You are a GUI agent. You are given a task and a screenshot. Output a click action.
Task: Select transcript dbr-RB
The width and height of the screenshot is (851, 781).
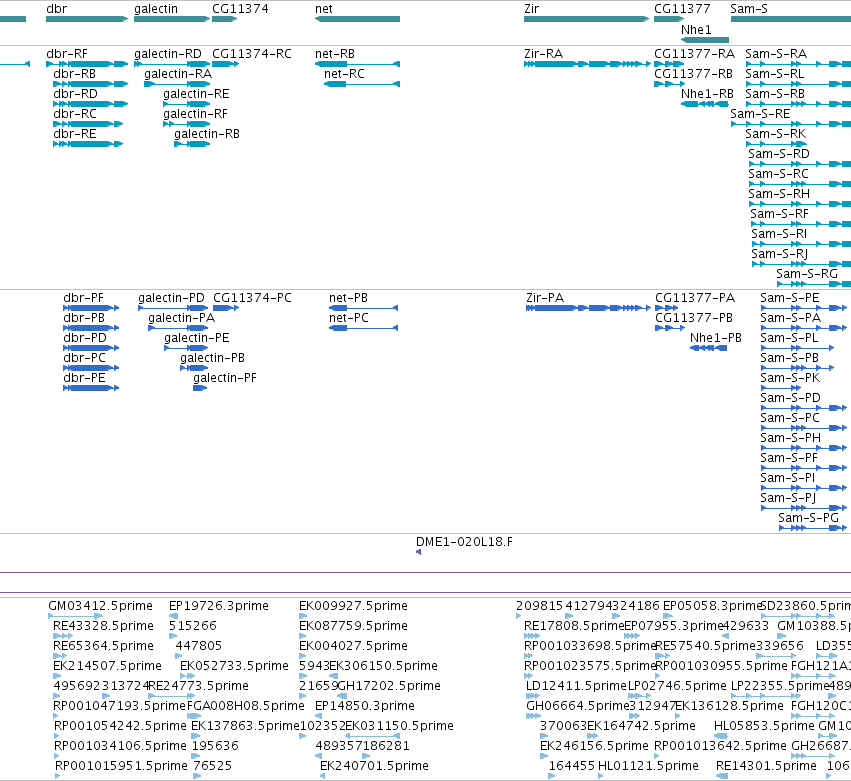(x=91, y=84)
